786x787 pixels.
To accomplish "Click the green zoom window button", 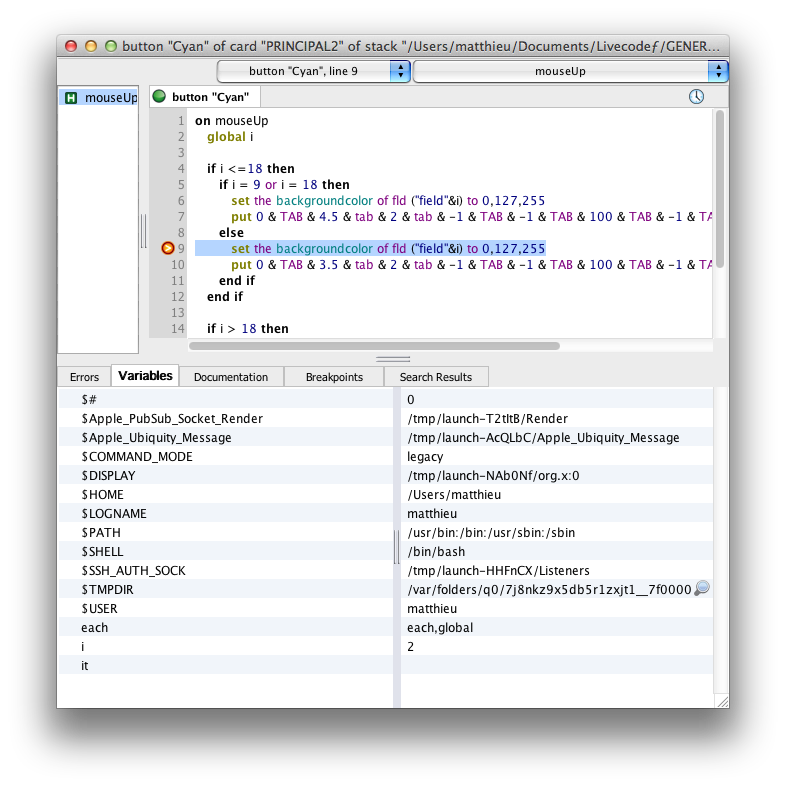I will click(110, 46).
